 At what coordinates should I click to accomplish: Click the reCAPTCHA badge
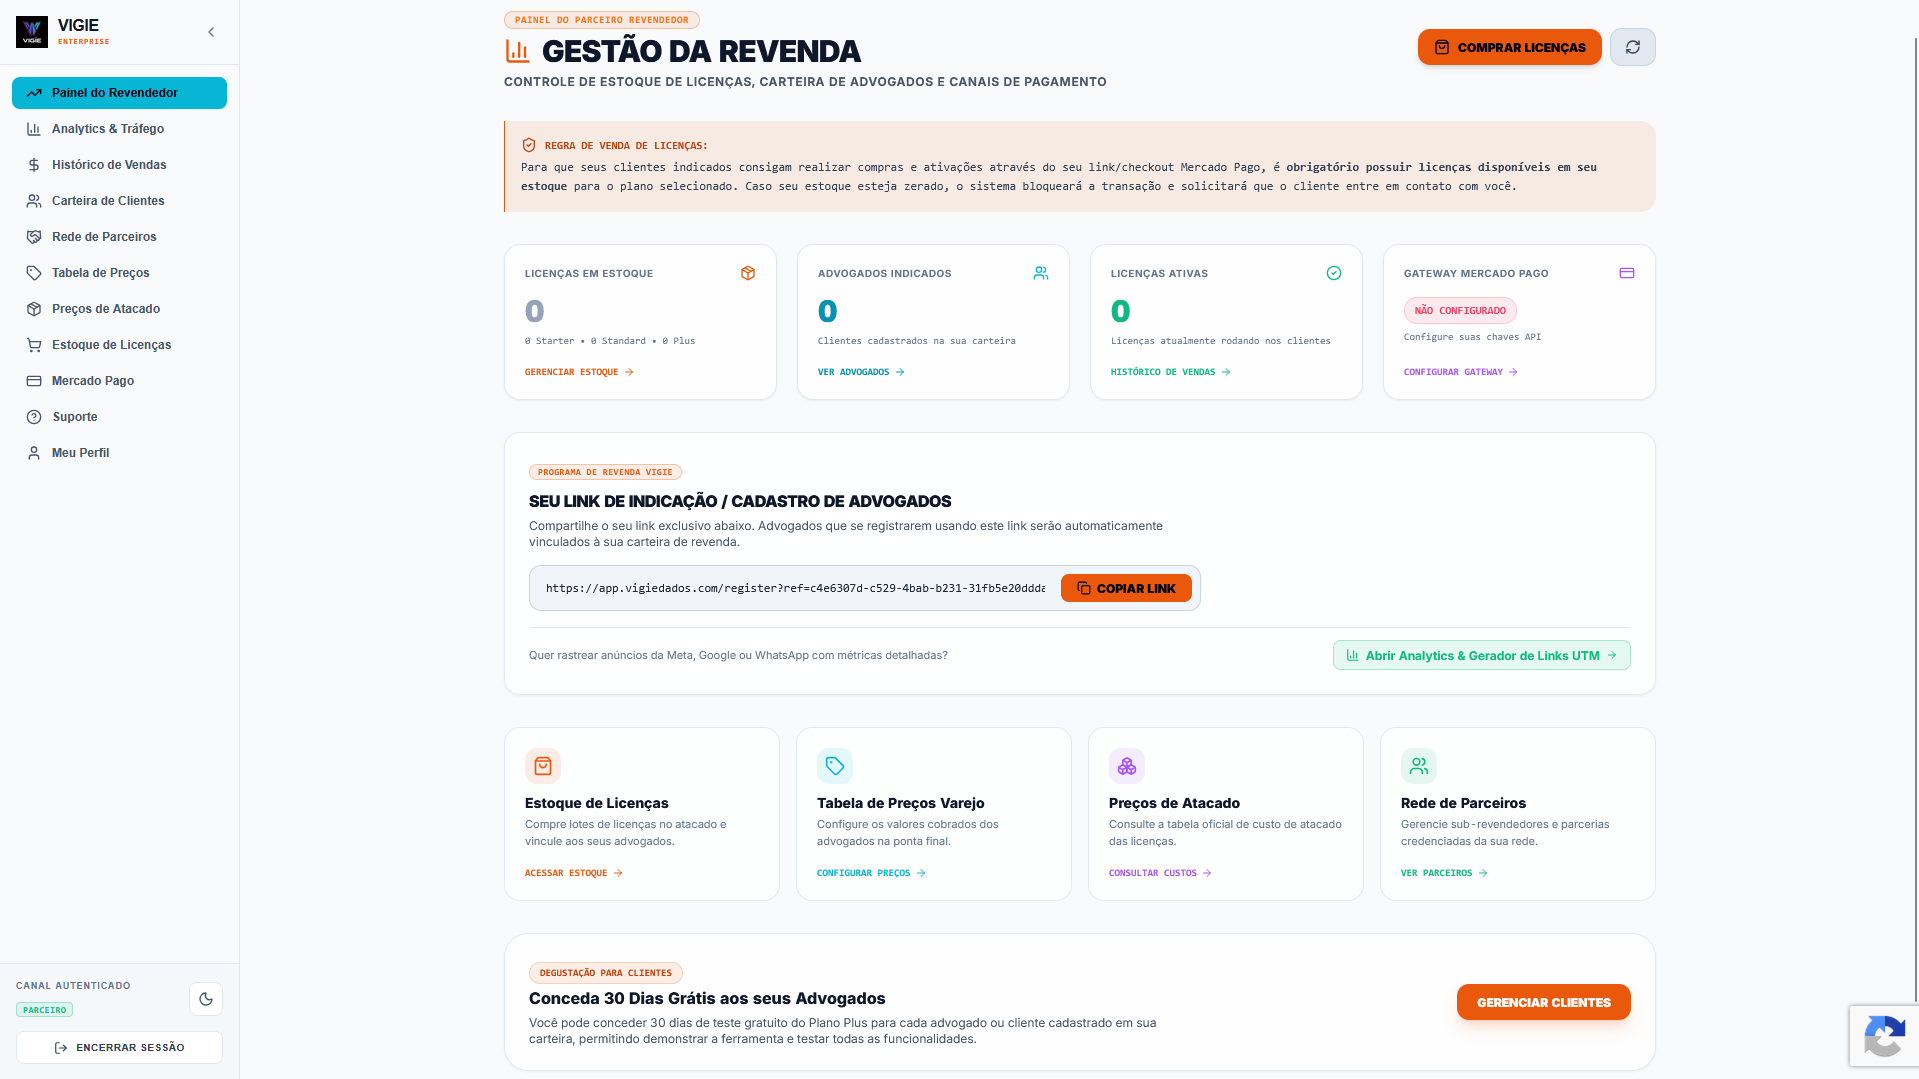pyautogui.click(x=1884, y=1036)
